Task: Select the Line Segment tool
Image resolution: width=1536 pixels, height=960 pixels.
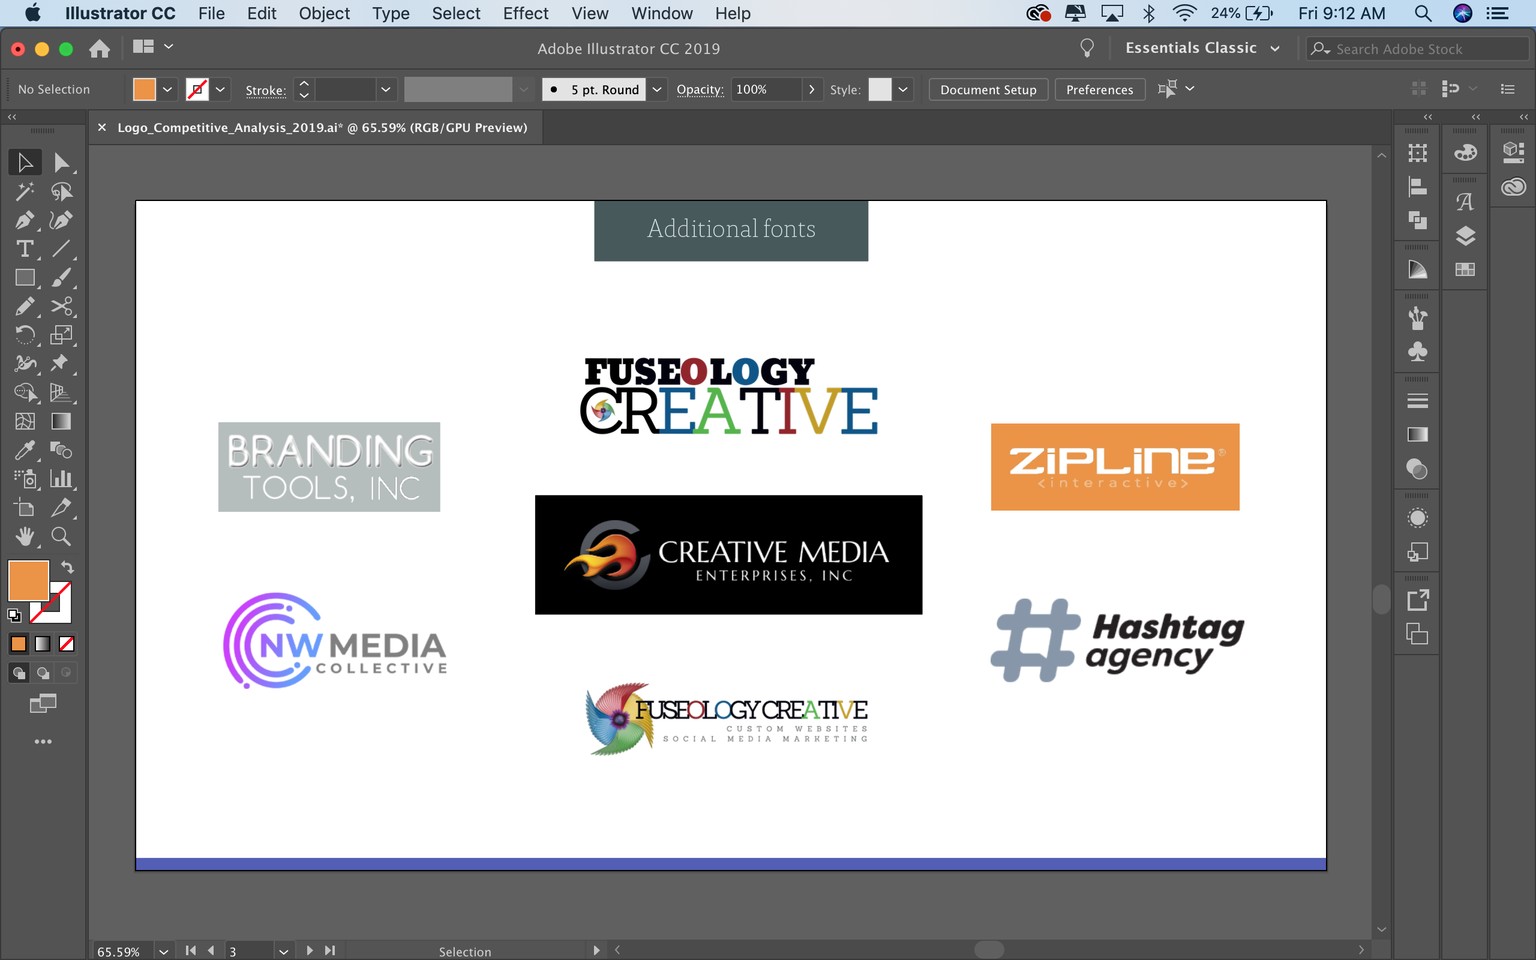Action: (62, 249)
